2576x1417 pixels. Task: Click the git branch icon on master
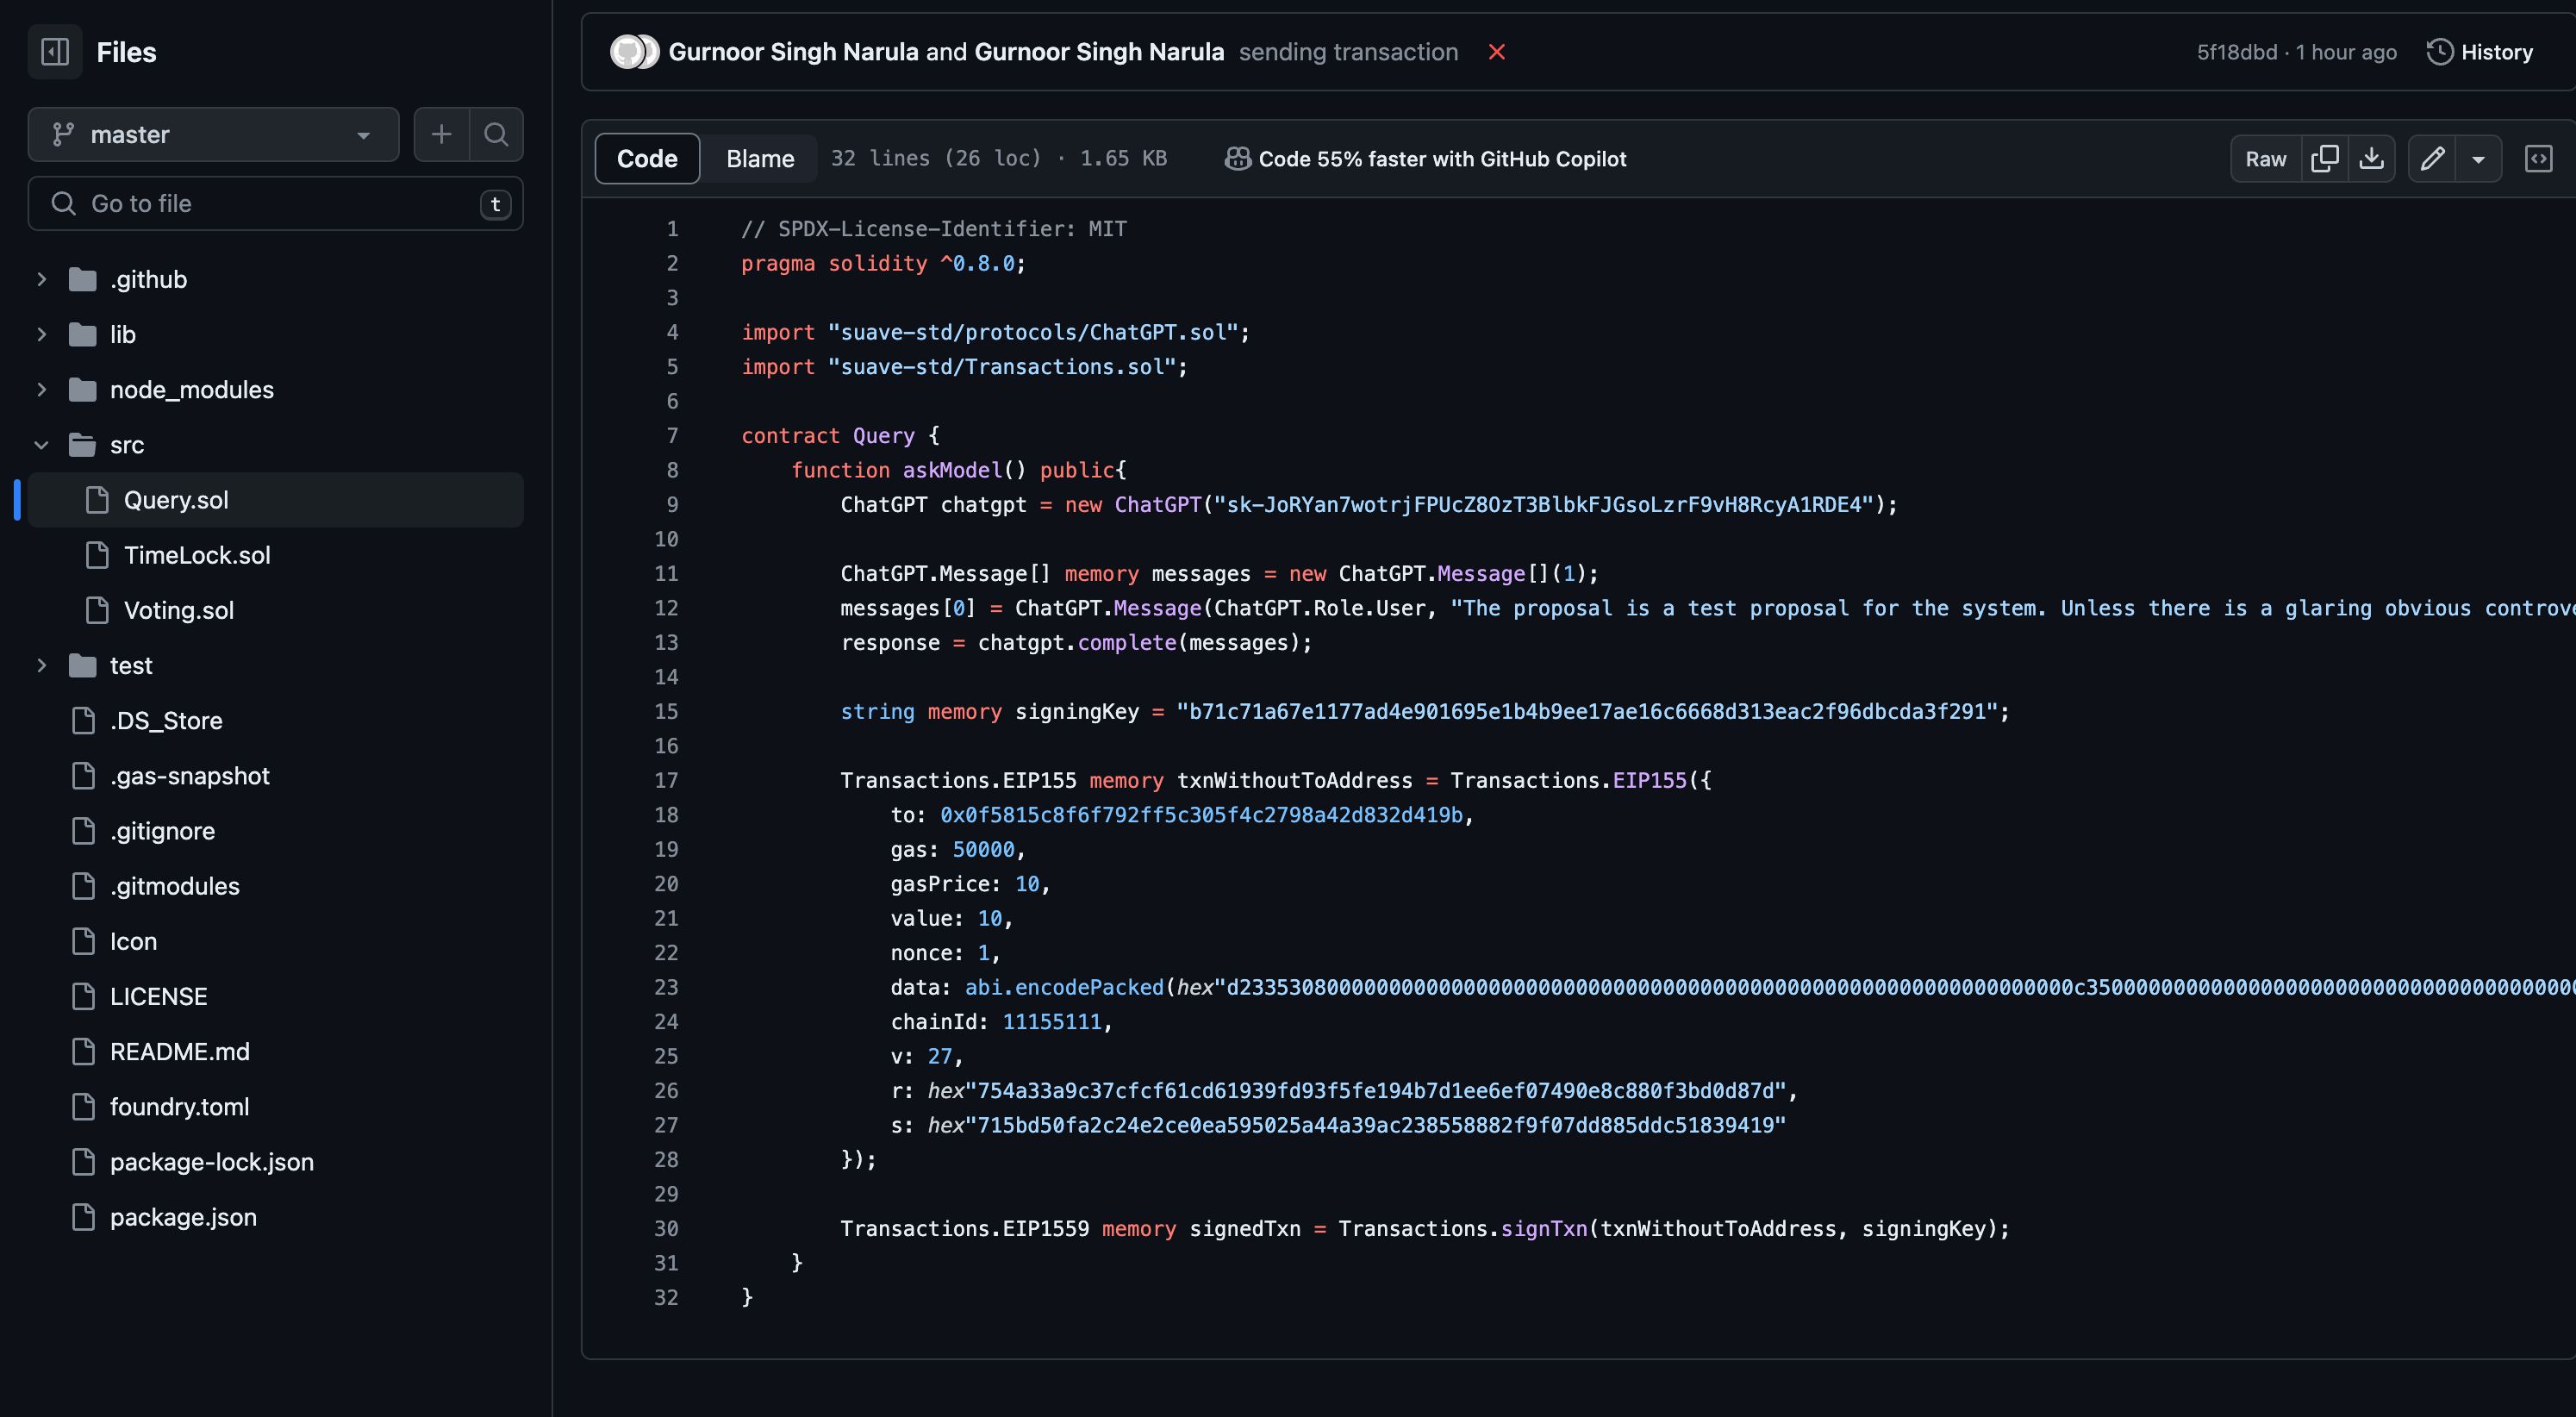(63, 134)
